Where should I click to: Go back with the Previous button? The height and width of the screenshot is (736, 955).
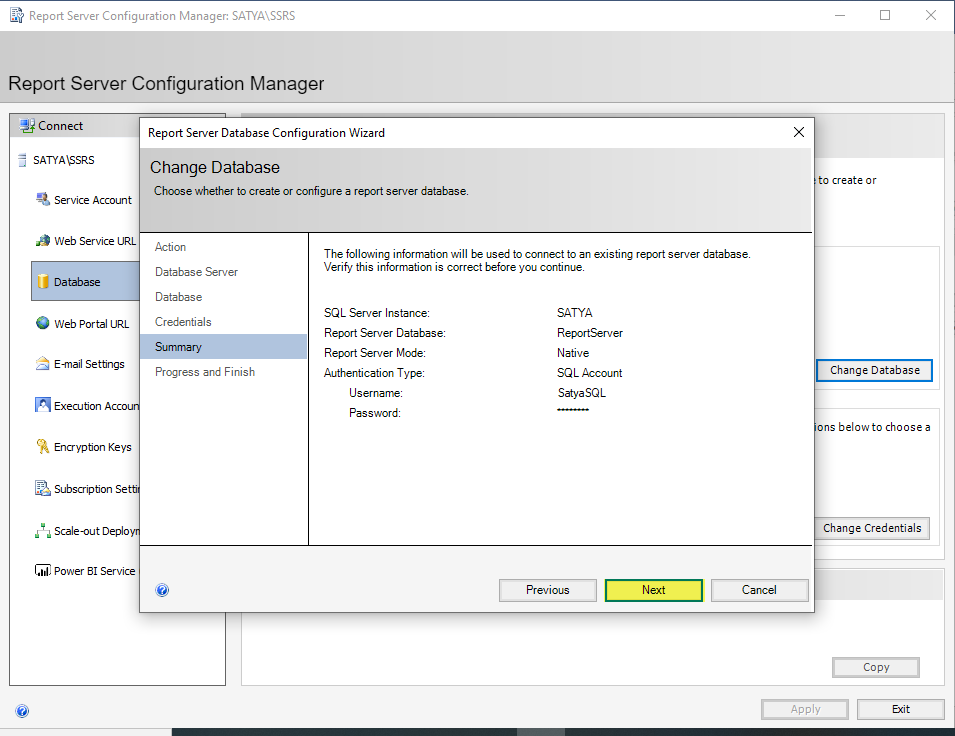click(547, 590)
